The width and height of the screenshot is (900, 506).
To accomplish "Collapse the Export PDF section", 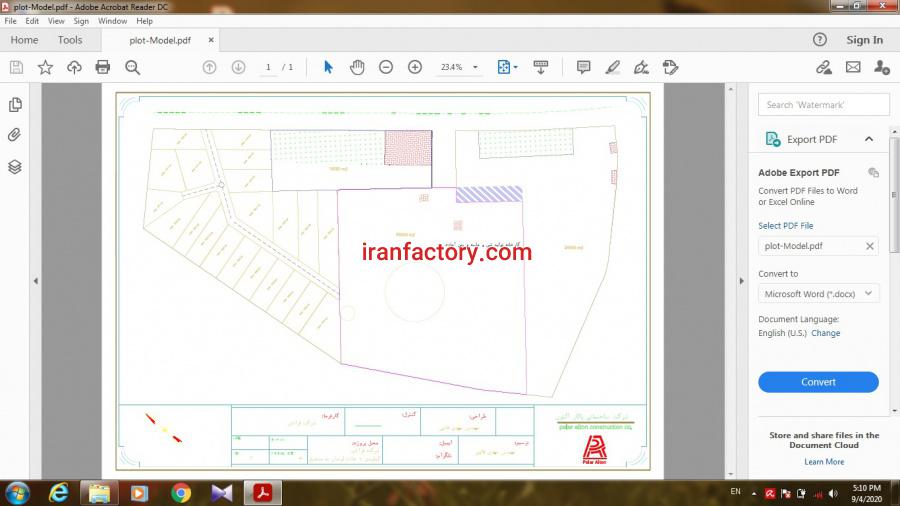I will (868, 139).
